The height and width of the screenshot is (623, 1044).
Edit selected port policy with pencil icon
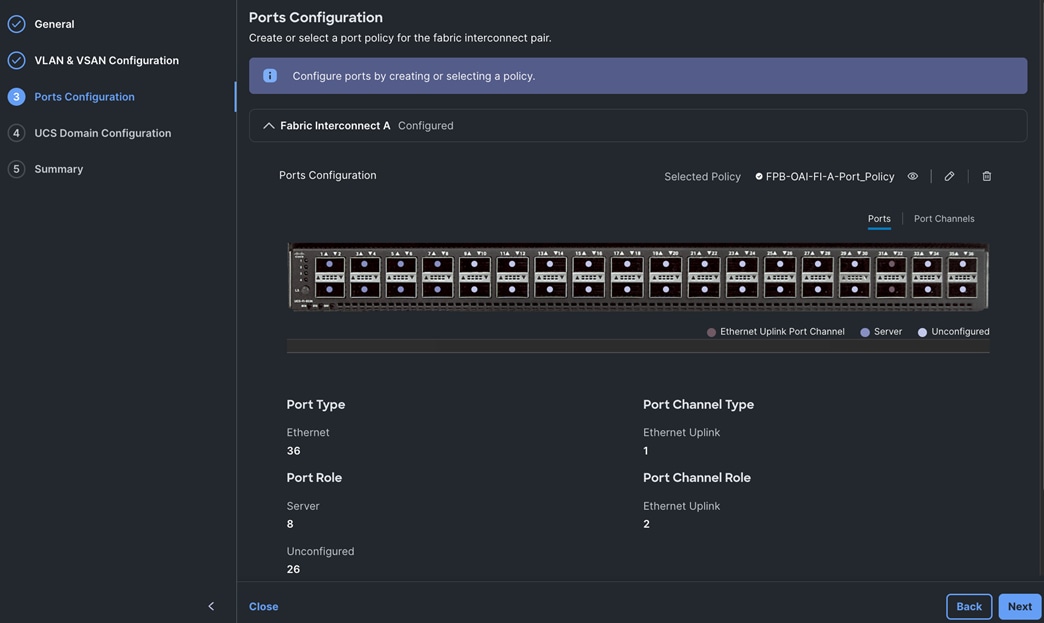click(949, 176)
